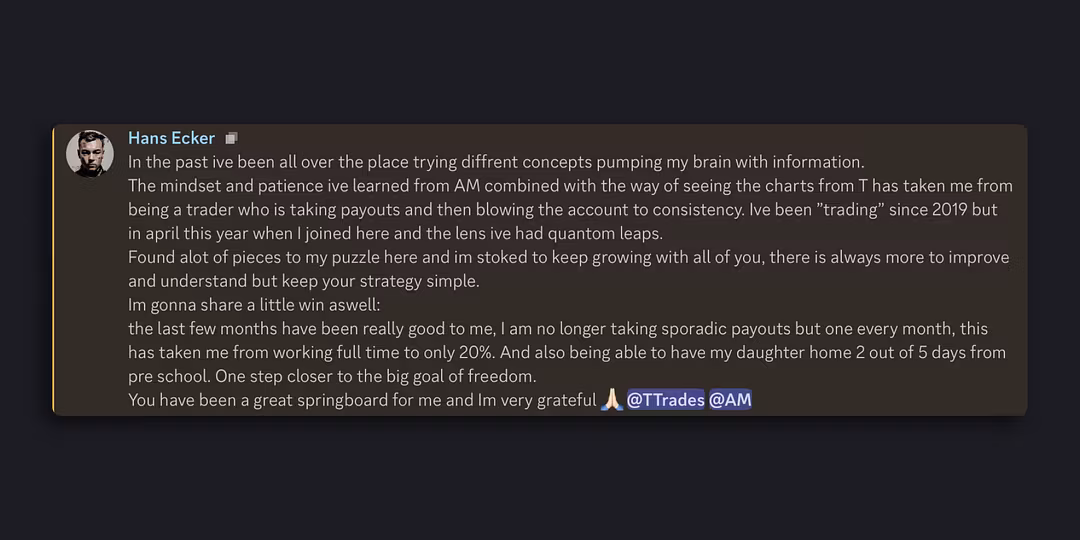Click the line starting "has taken me from working"
Viewport: 1080px width, 540px height.
click(566, 352)
